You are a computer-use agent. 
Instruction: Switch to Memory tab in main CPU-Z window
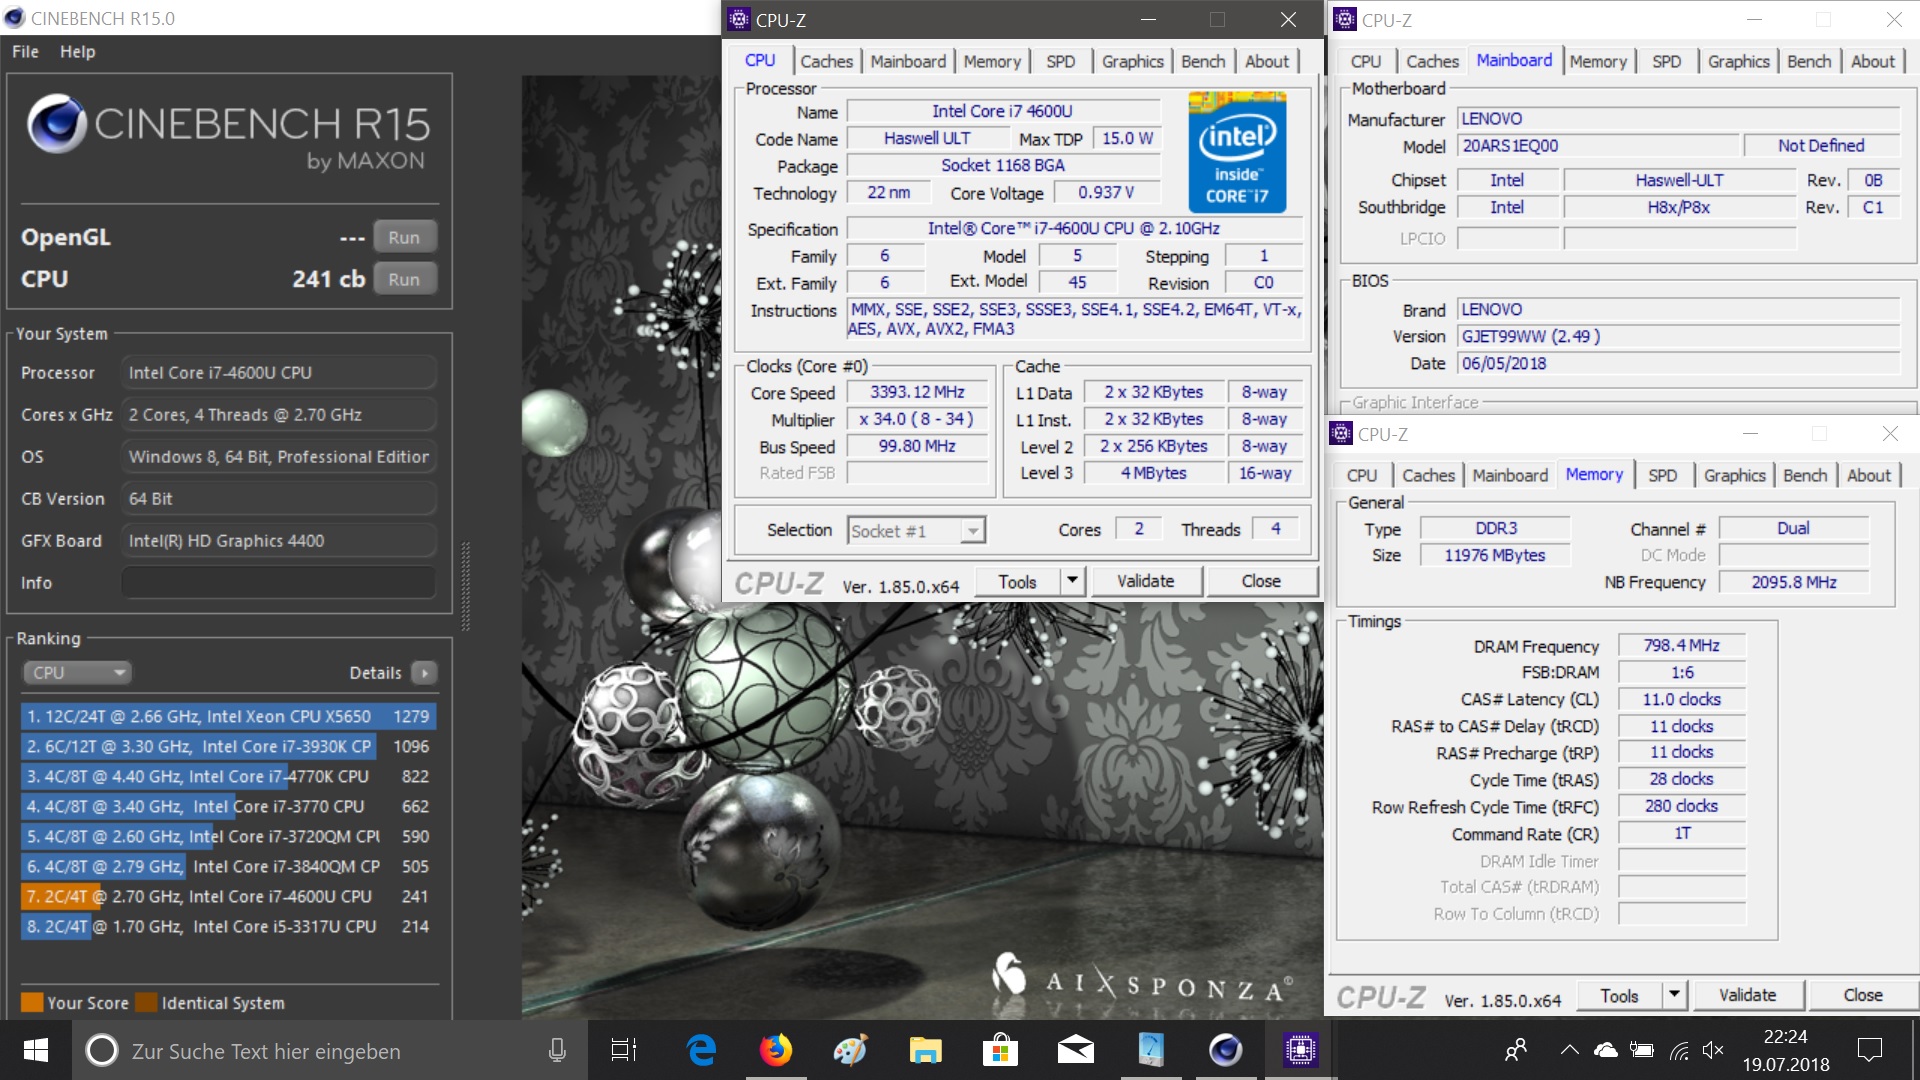point(992,61)
